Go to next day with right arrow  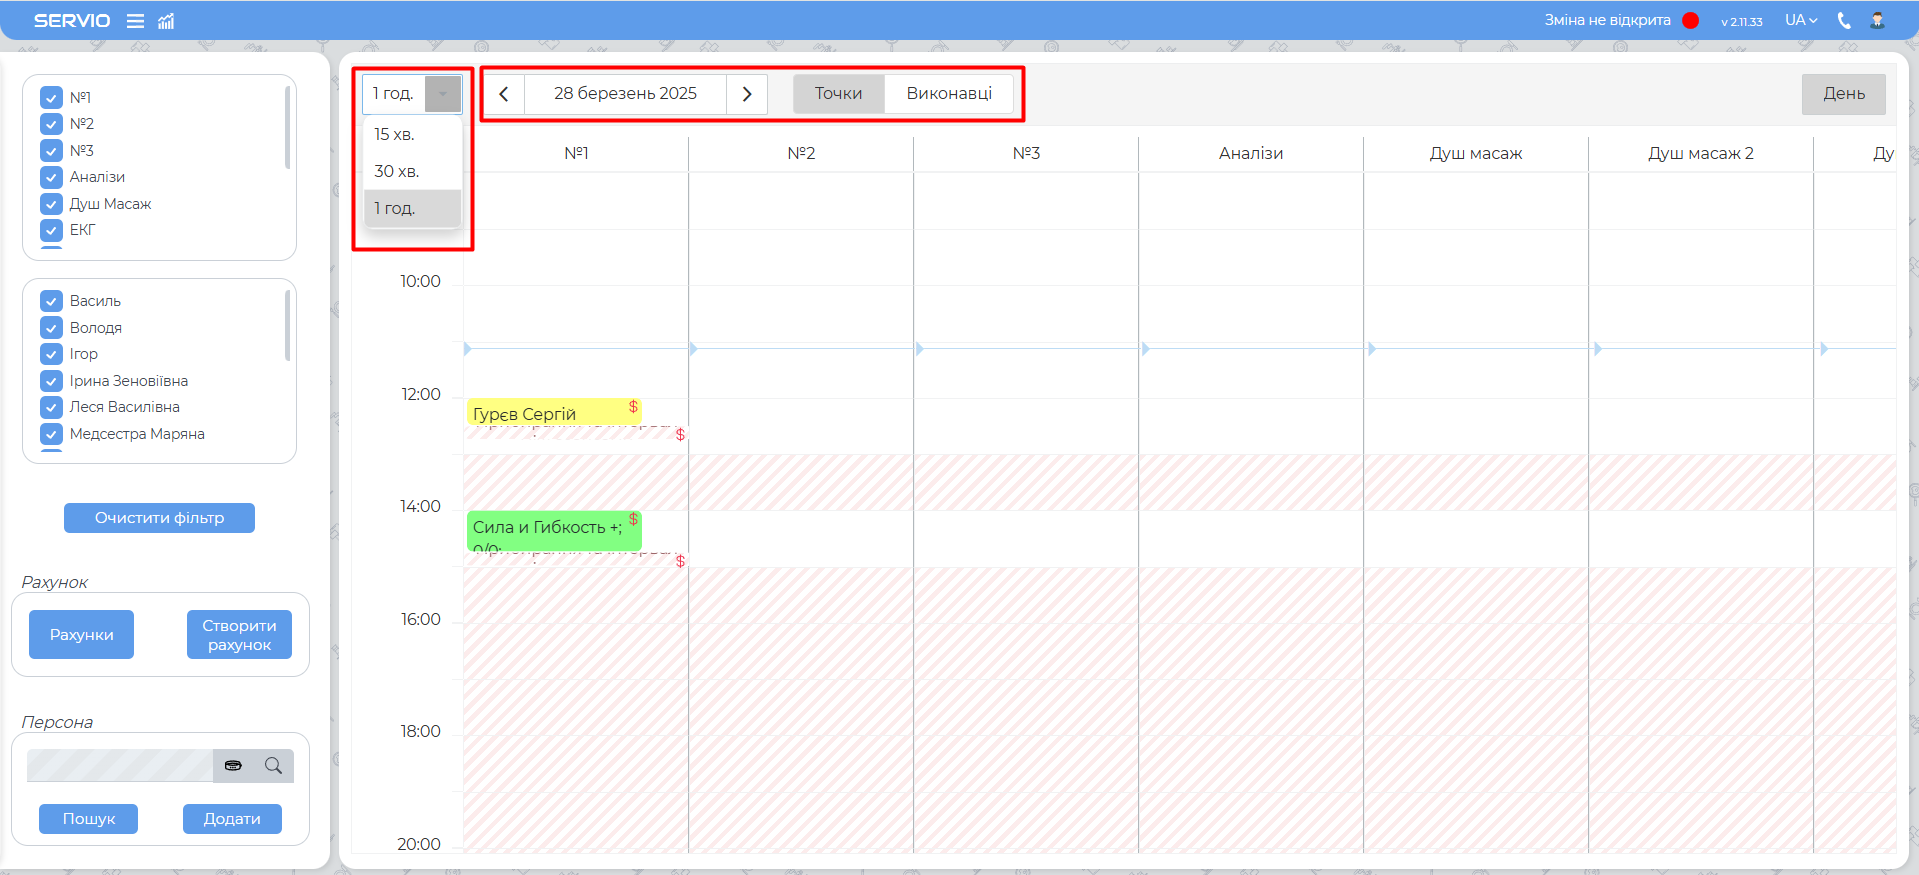(746, 94)
